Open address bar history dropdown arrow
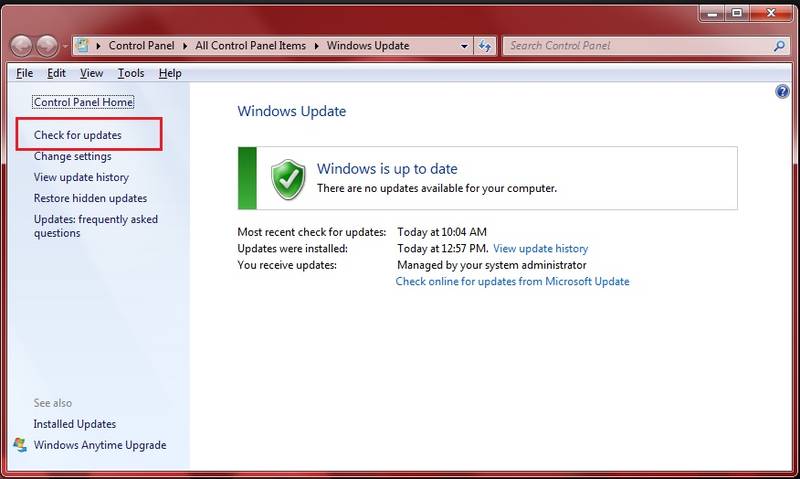 tap(464, 46)
